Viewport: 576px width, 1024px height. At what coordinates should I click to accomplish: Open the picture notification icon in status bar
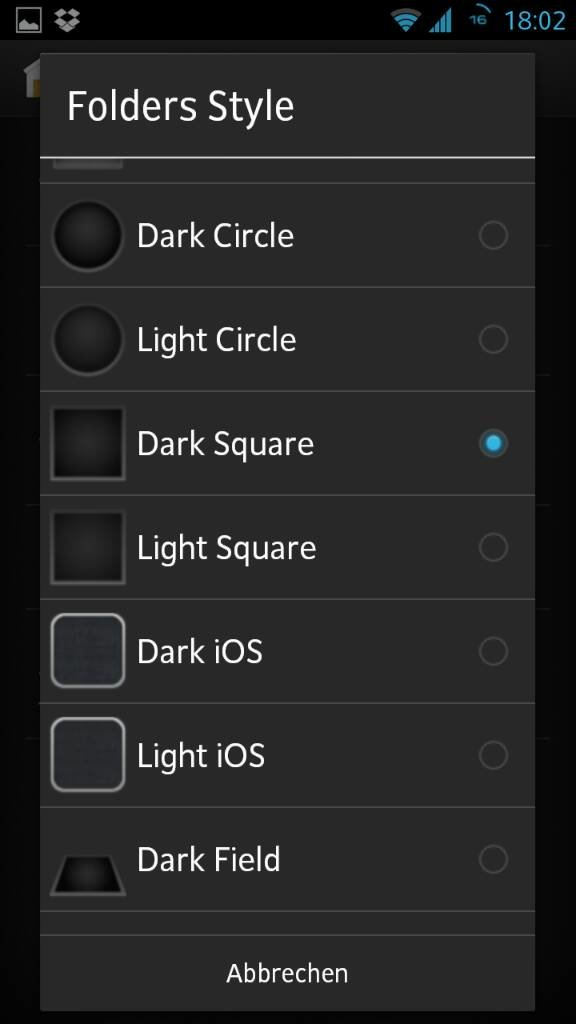click(x=28, y=21)
